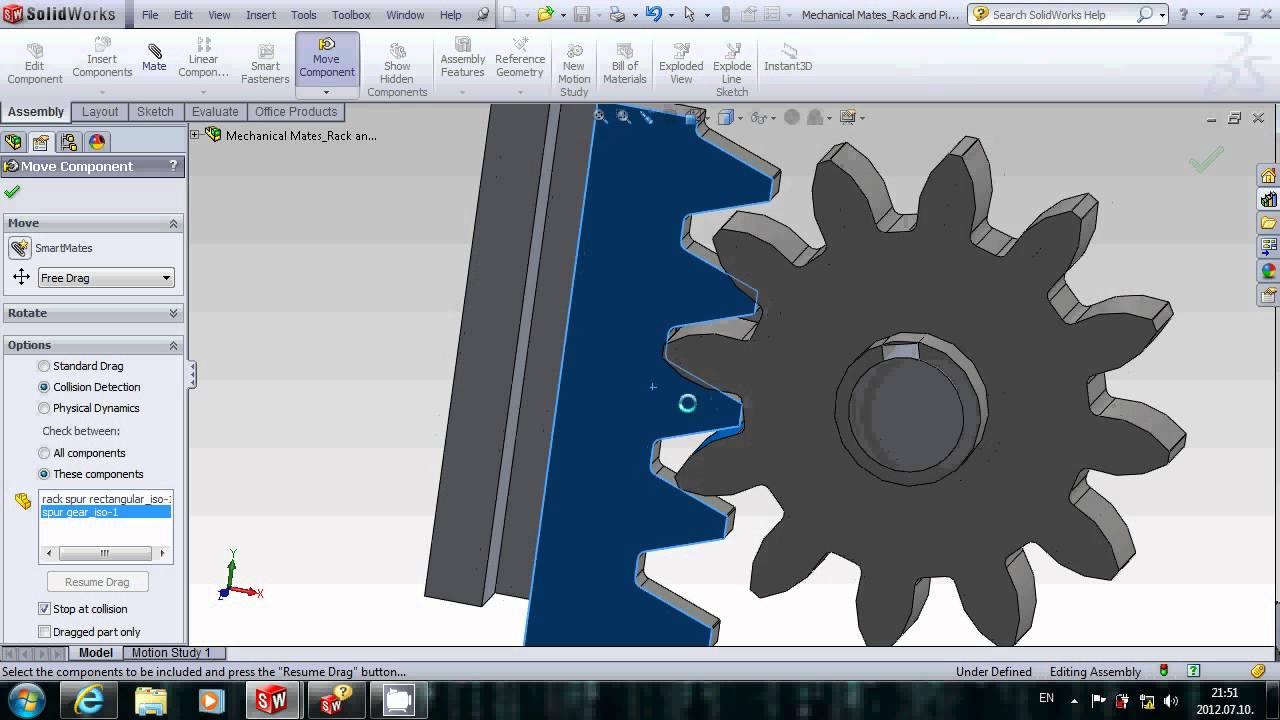
Task: Switch to Motion Study 1 tab
Action: pos(171,653)
